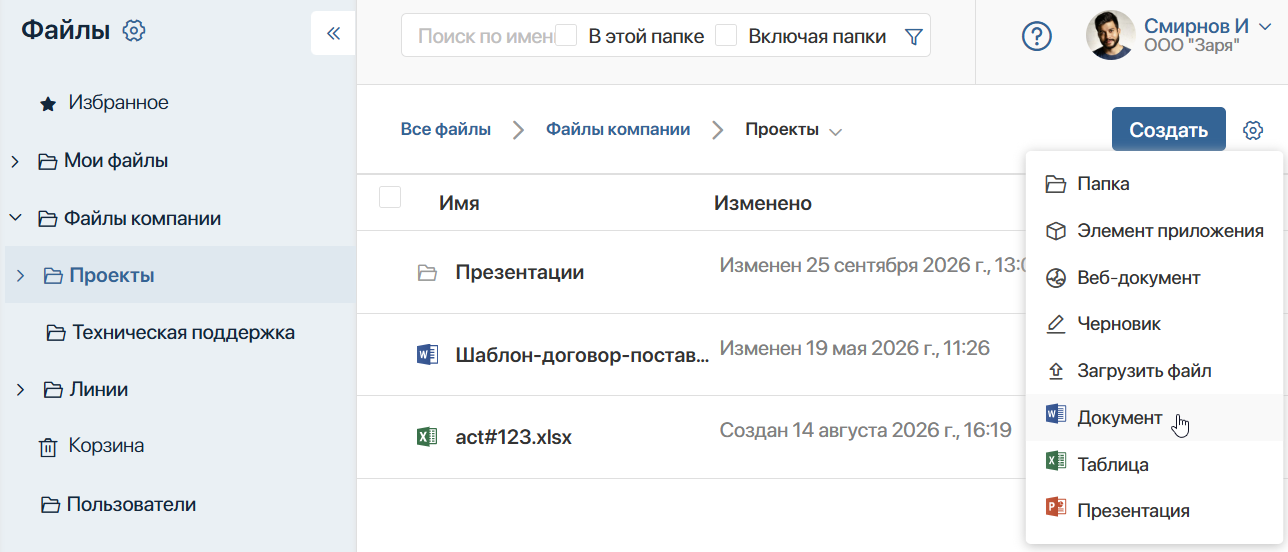Enable the 'Включая папки' checkbox
The image size is (1288, 552).
(726, 35)
